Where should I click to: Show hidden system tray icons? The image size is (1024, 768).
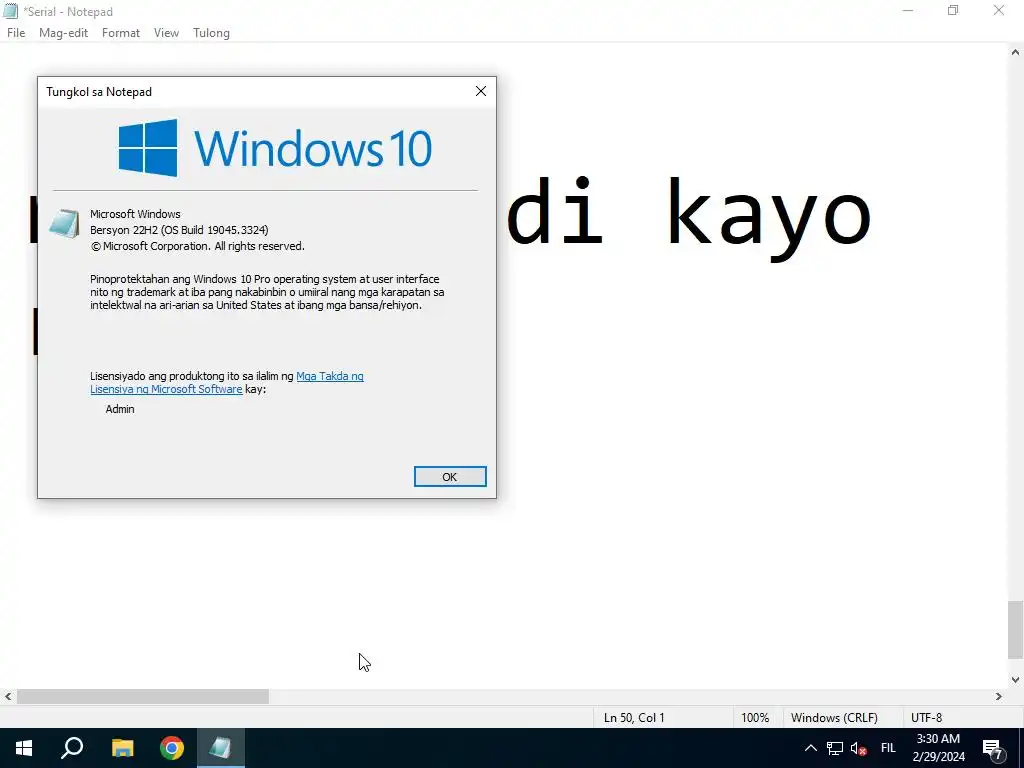[x=810, y=748]
